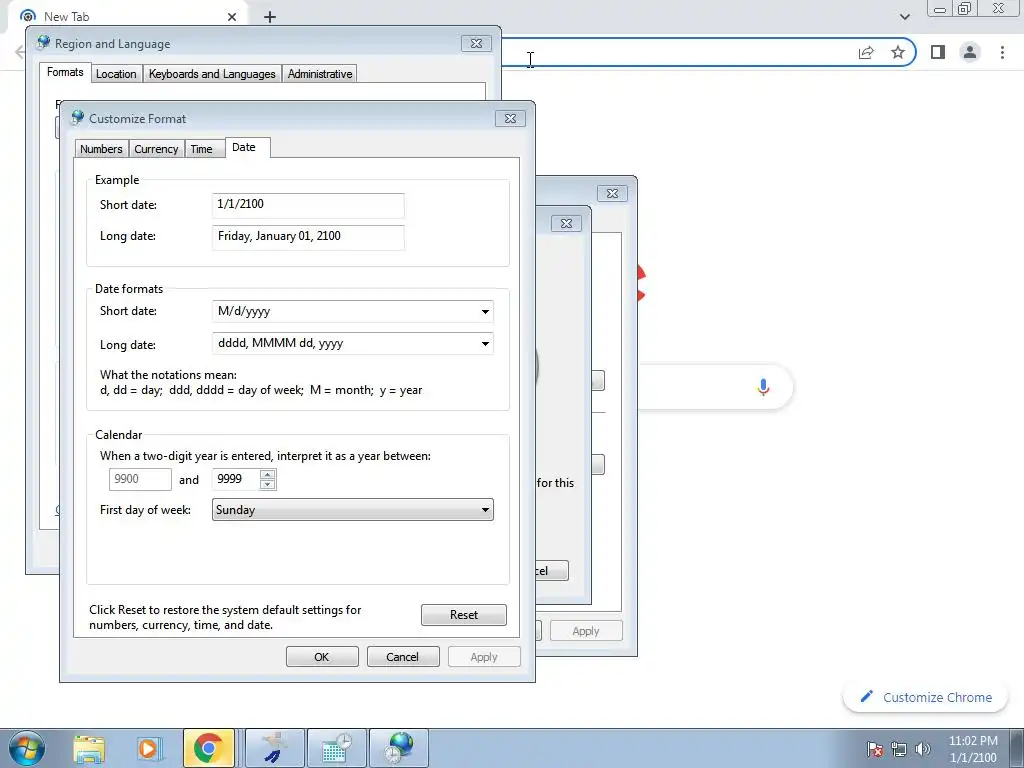Bookmark this tab with the star icon
Viewport: 1024px width, 768px height.
point(898,52)
